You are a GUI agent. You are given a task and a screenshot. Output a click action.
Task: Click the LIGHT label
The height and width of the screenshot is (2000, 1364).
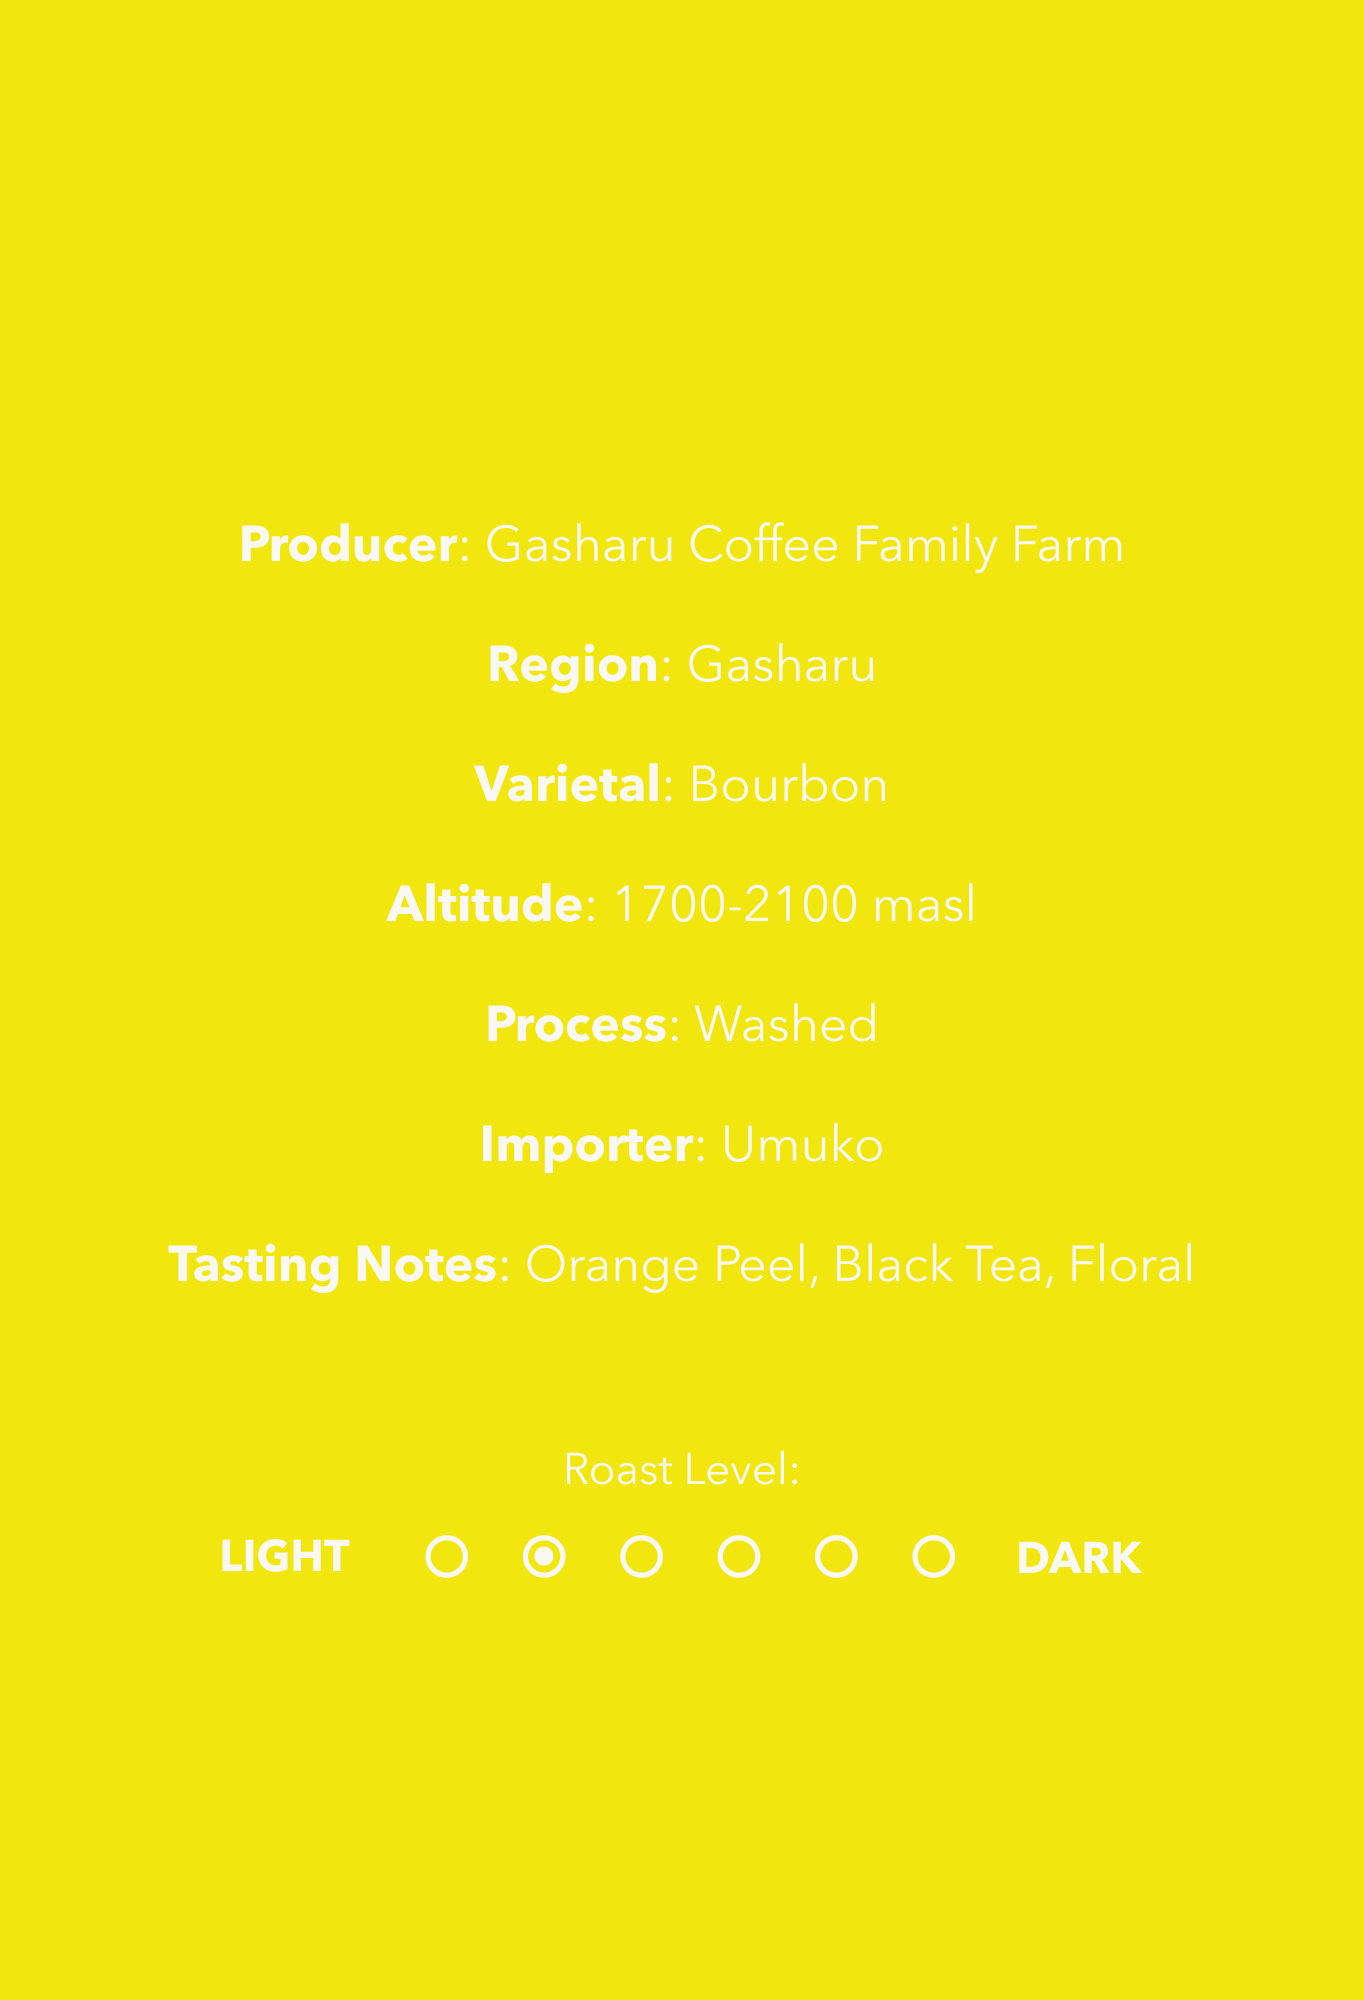[x=284, y=1557]
